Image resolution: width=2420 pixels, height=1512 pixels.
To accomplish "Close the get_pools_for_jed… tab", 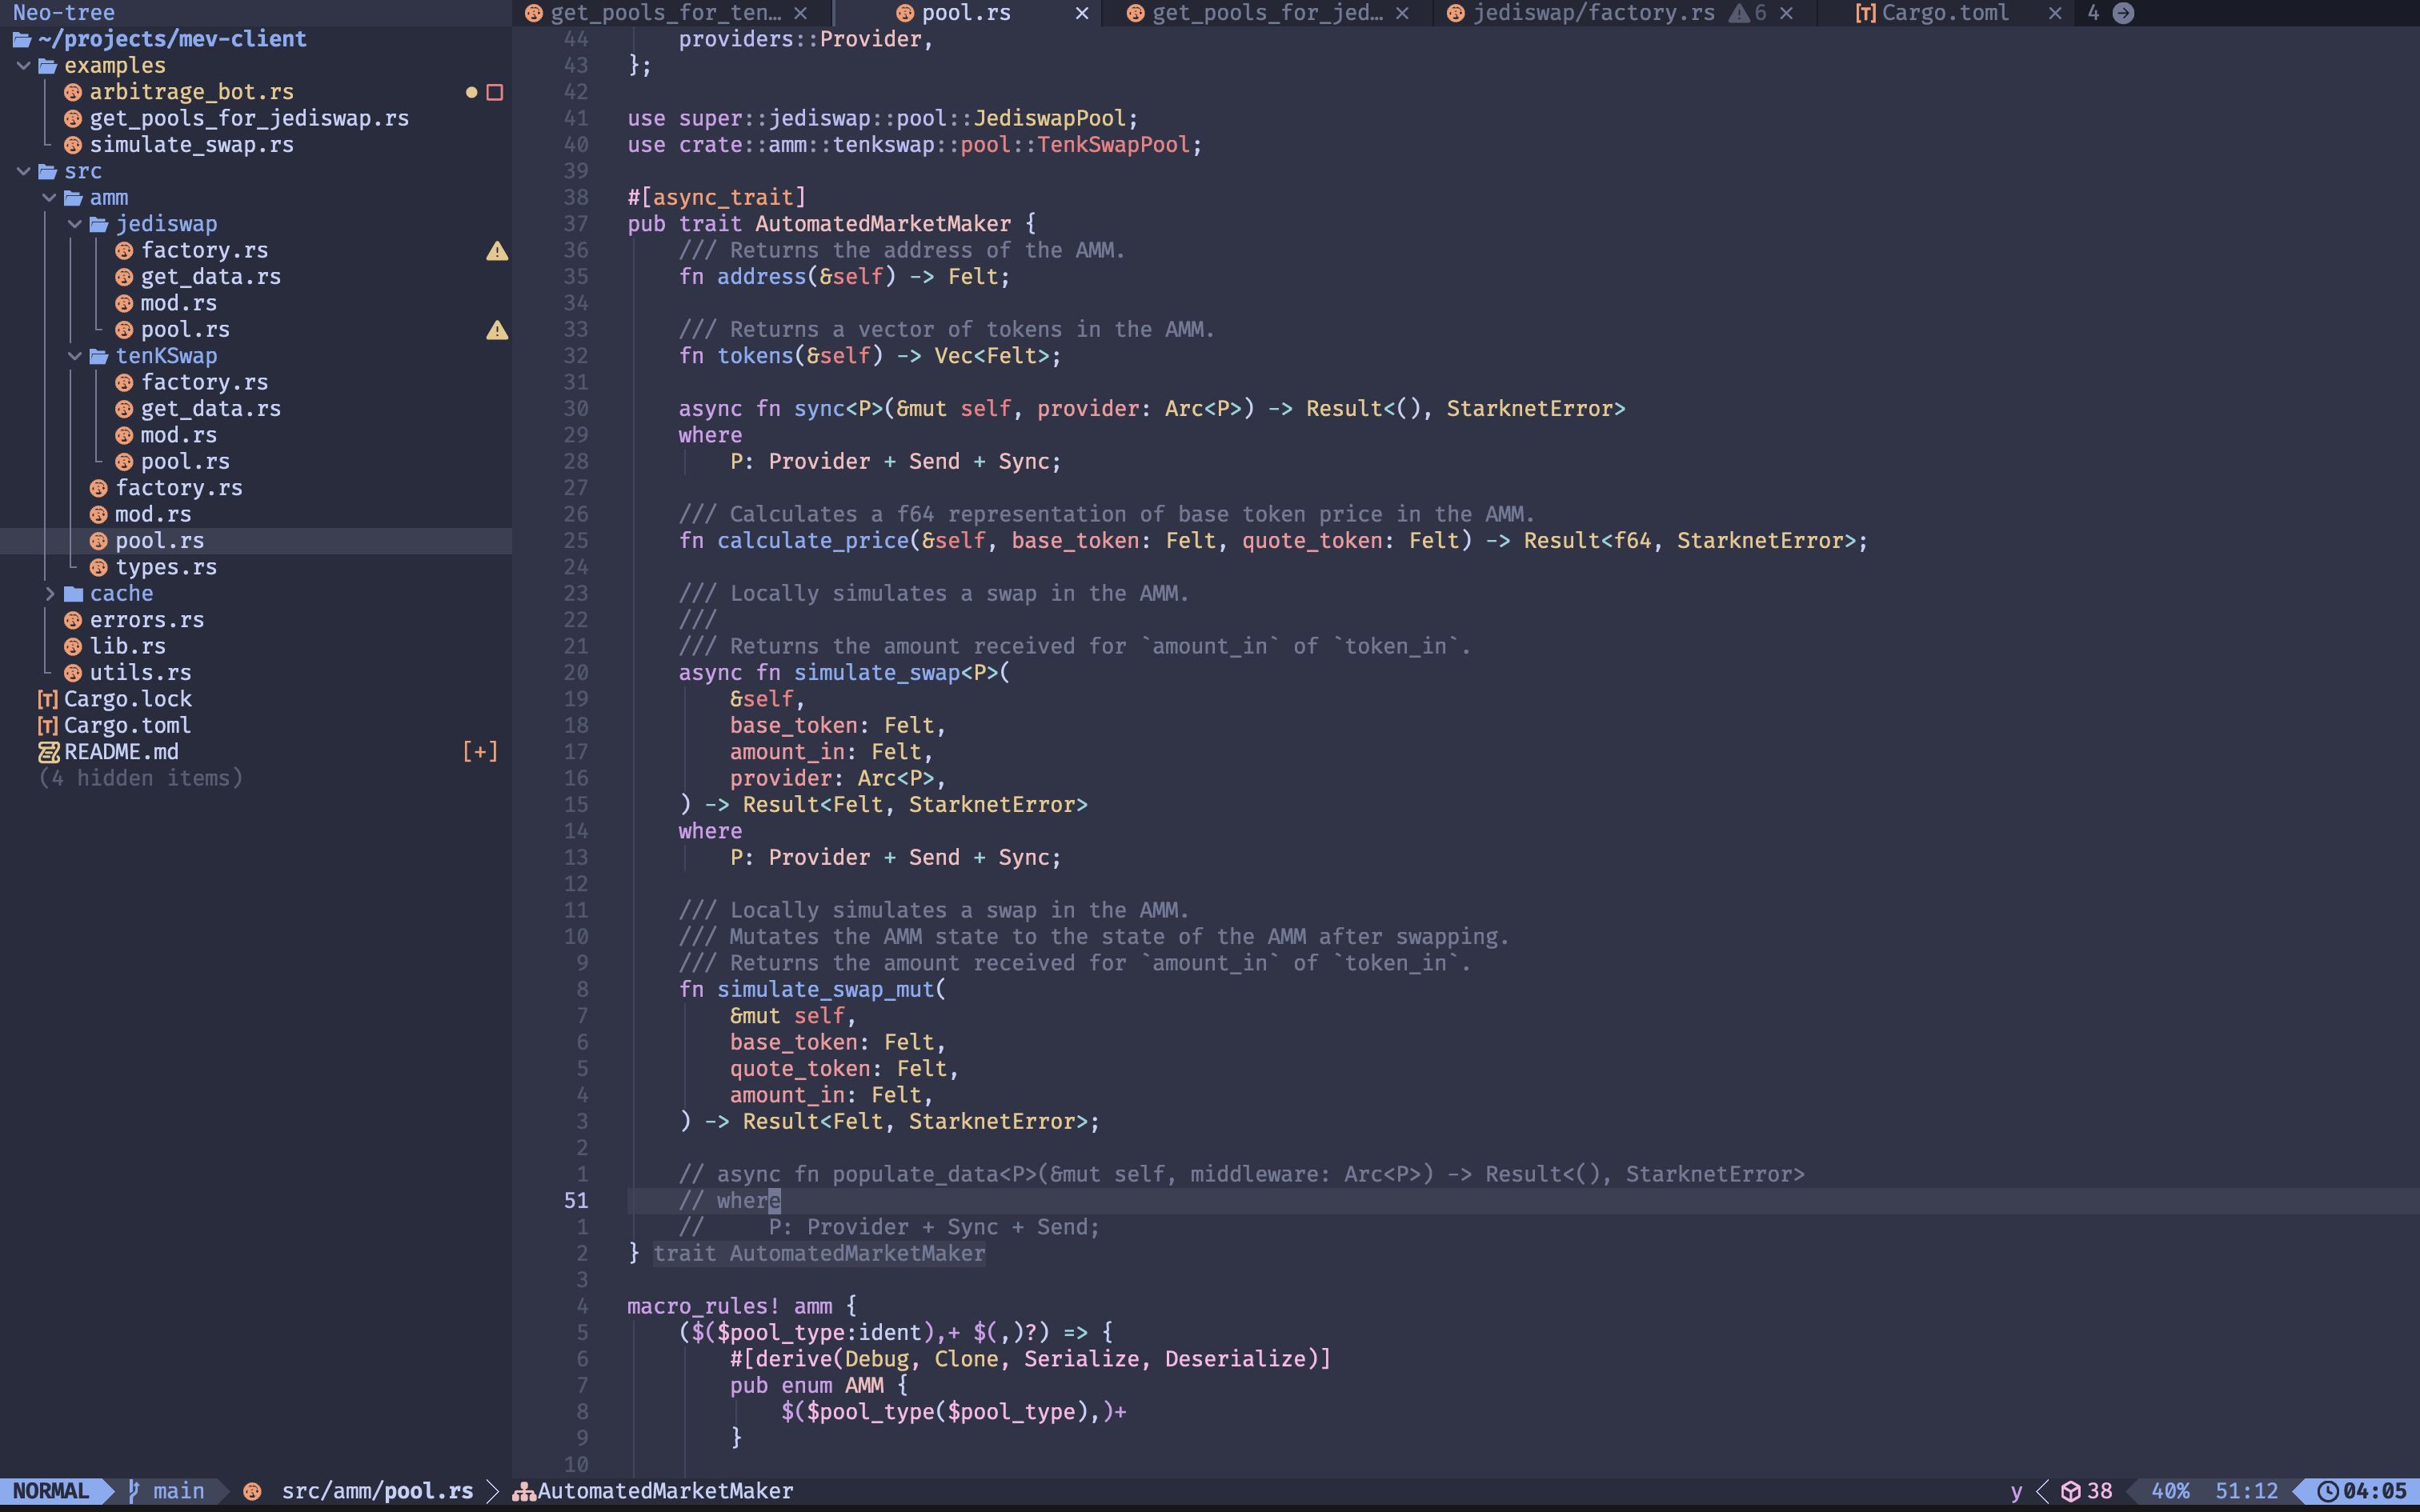I will pos(1402,13).
